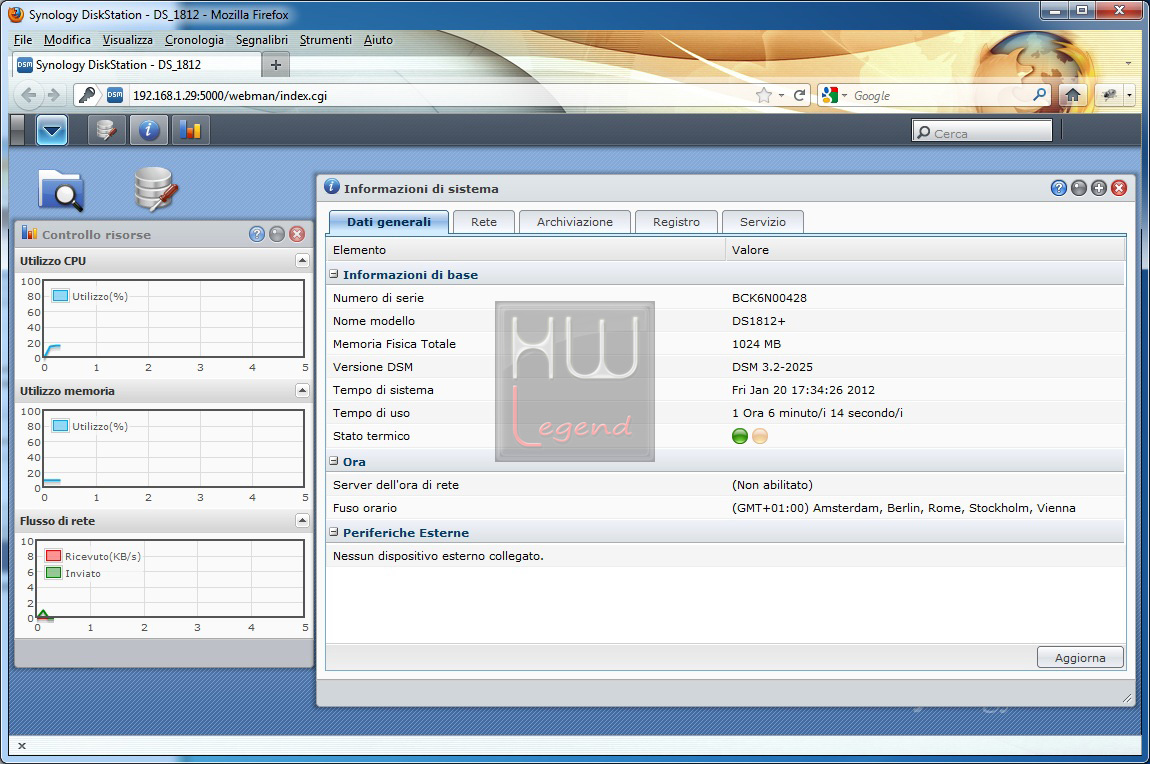The width and height of the screenshot is (1150, 764).
Task: Switch to the Archiviazione tab
Action: [574, 221]
